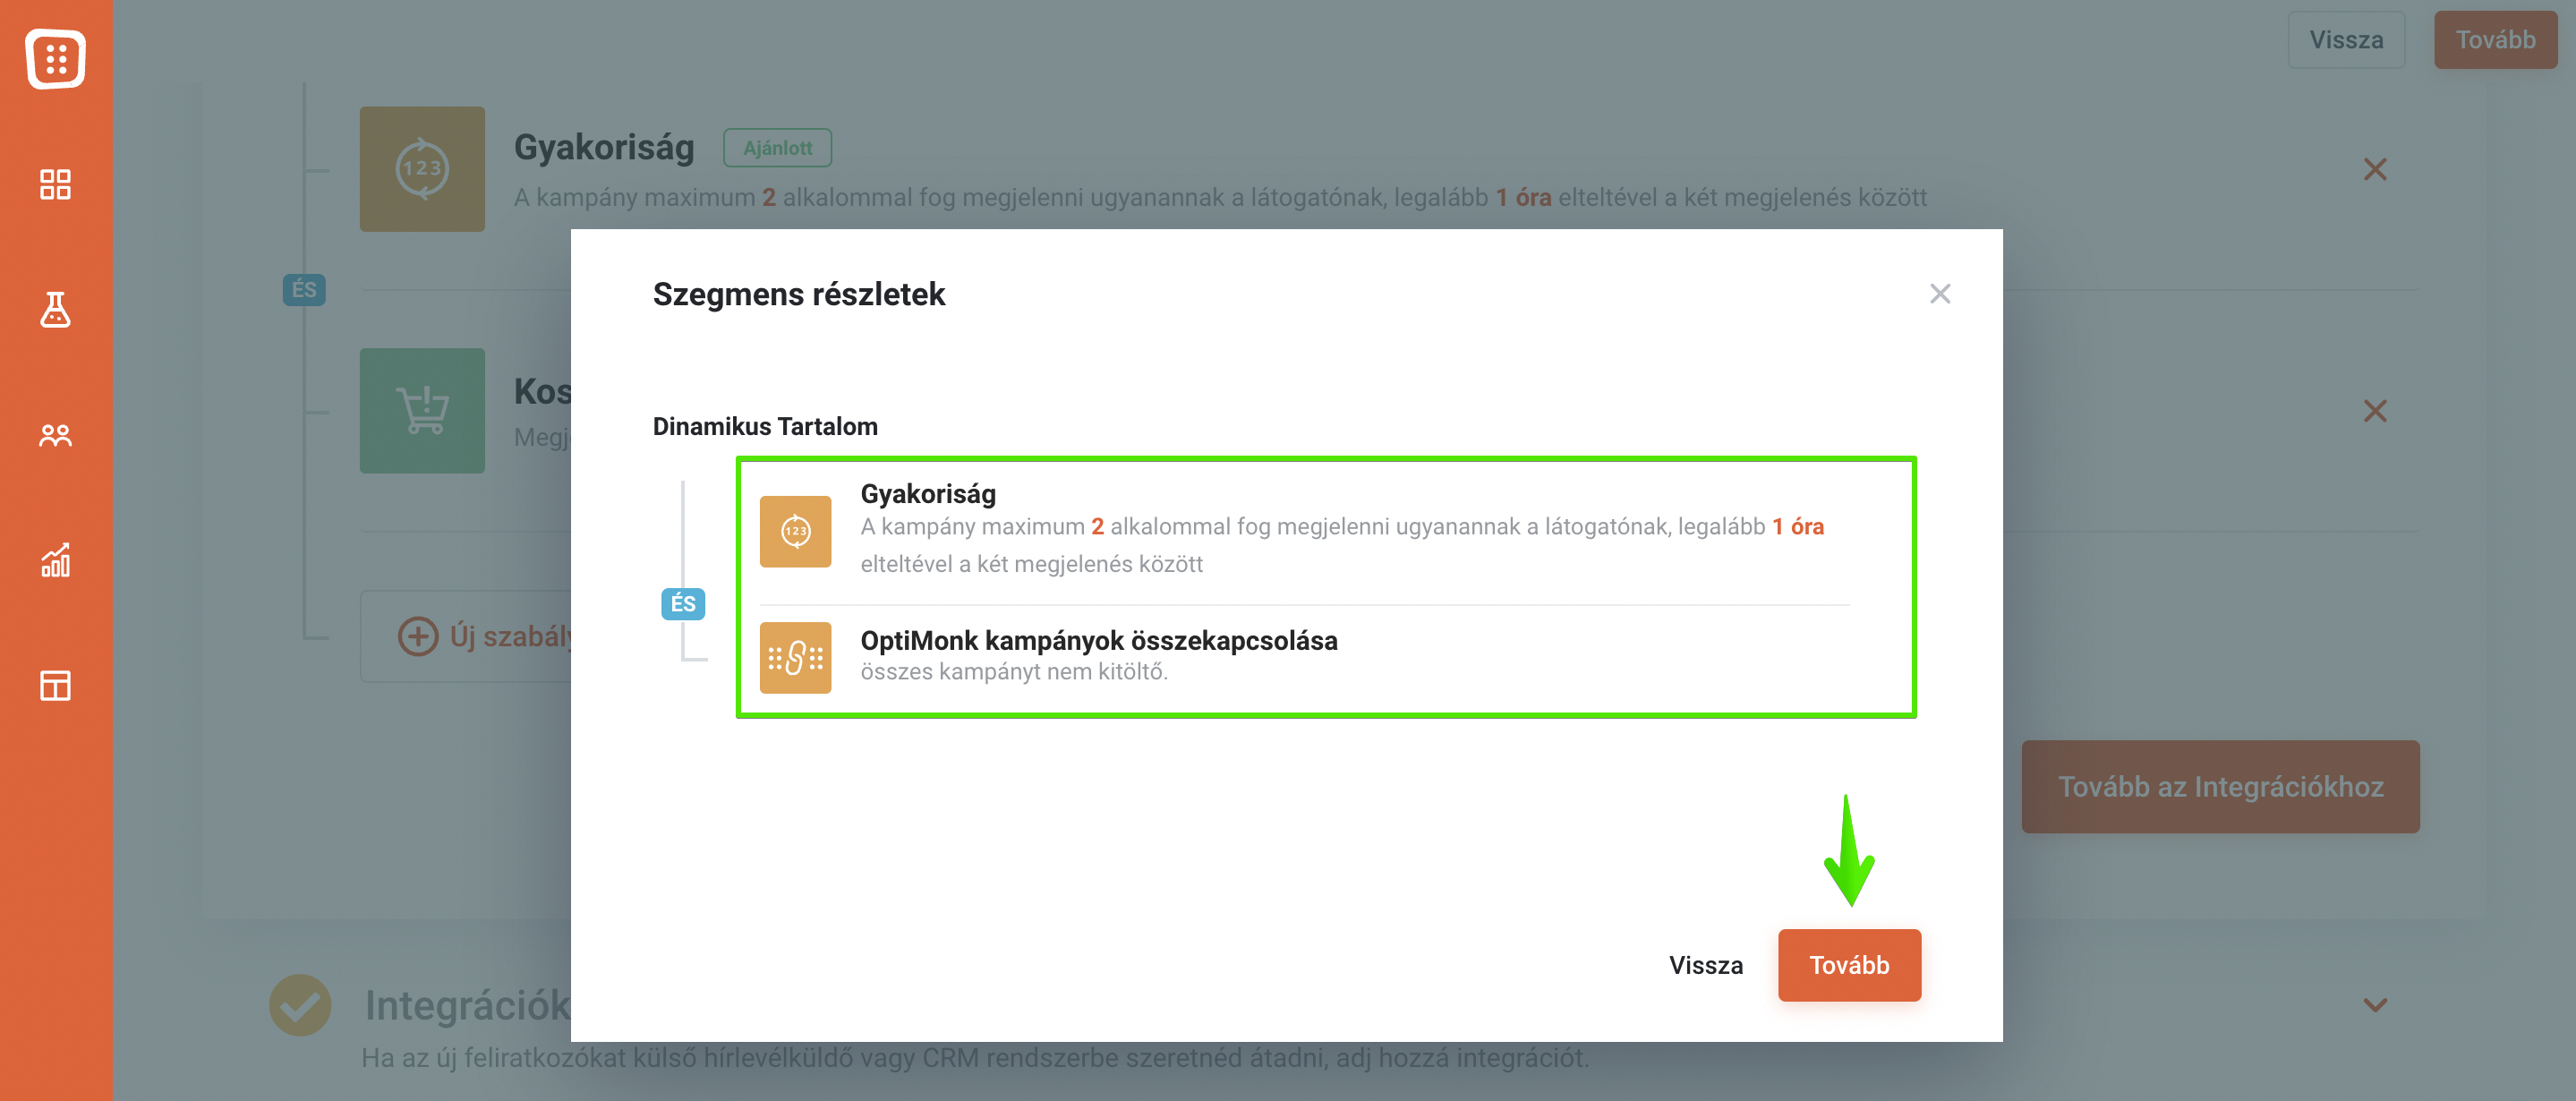Remove the Gyakoriság rule with its X
The height and width of the screenshot is (1101, 2576).
pos(2375,169)
